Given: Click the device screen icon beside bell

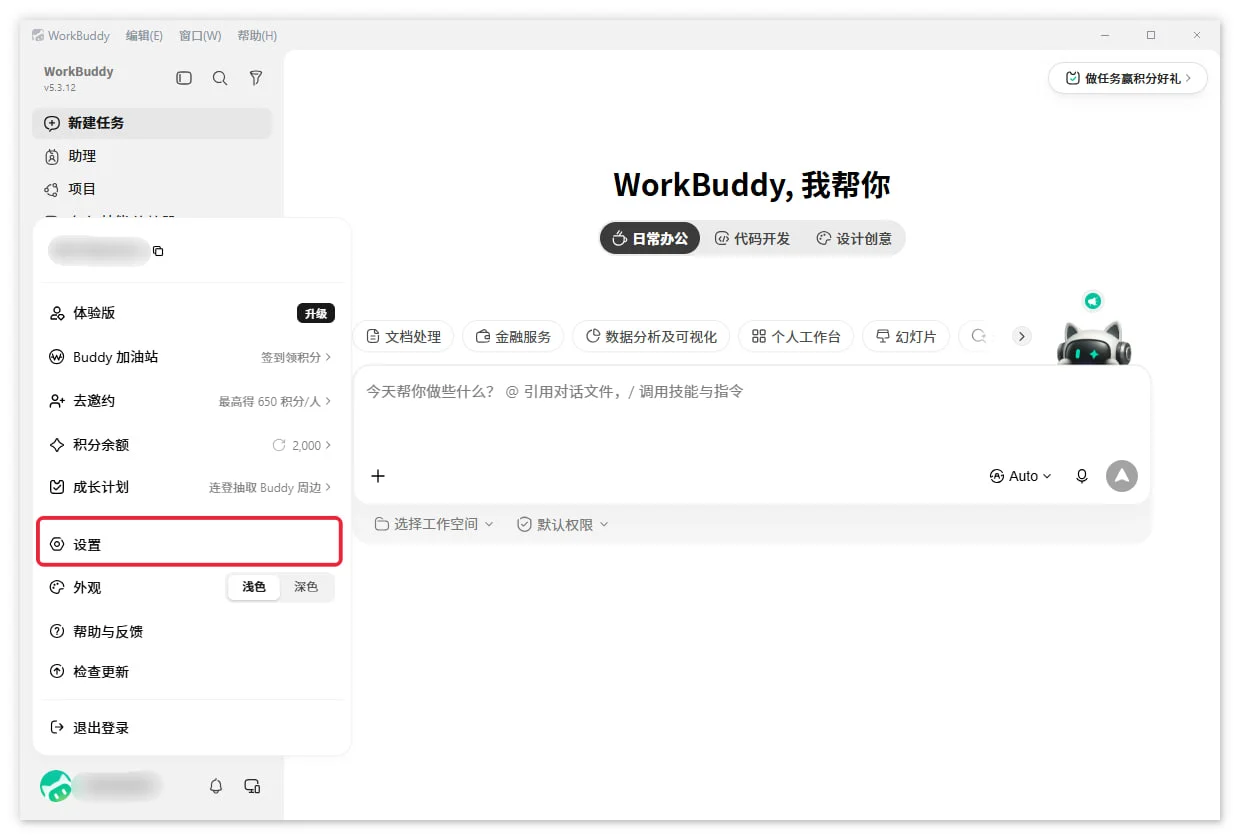Looking at the screenshot, I should (x=252, y=786).
